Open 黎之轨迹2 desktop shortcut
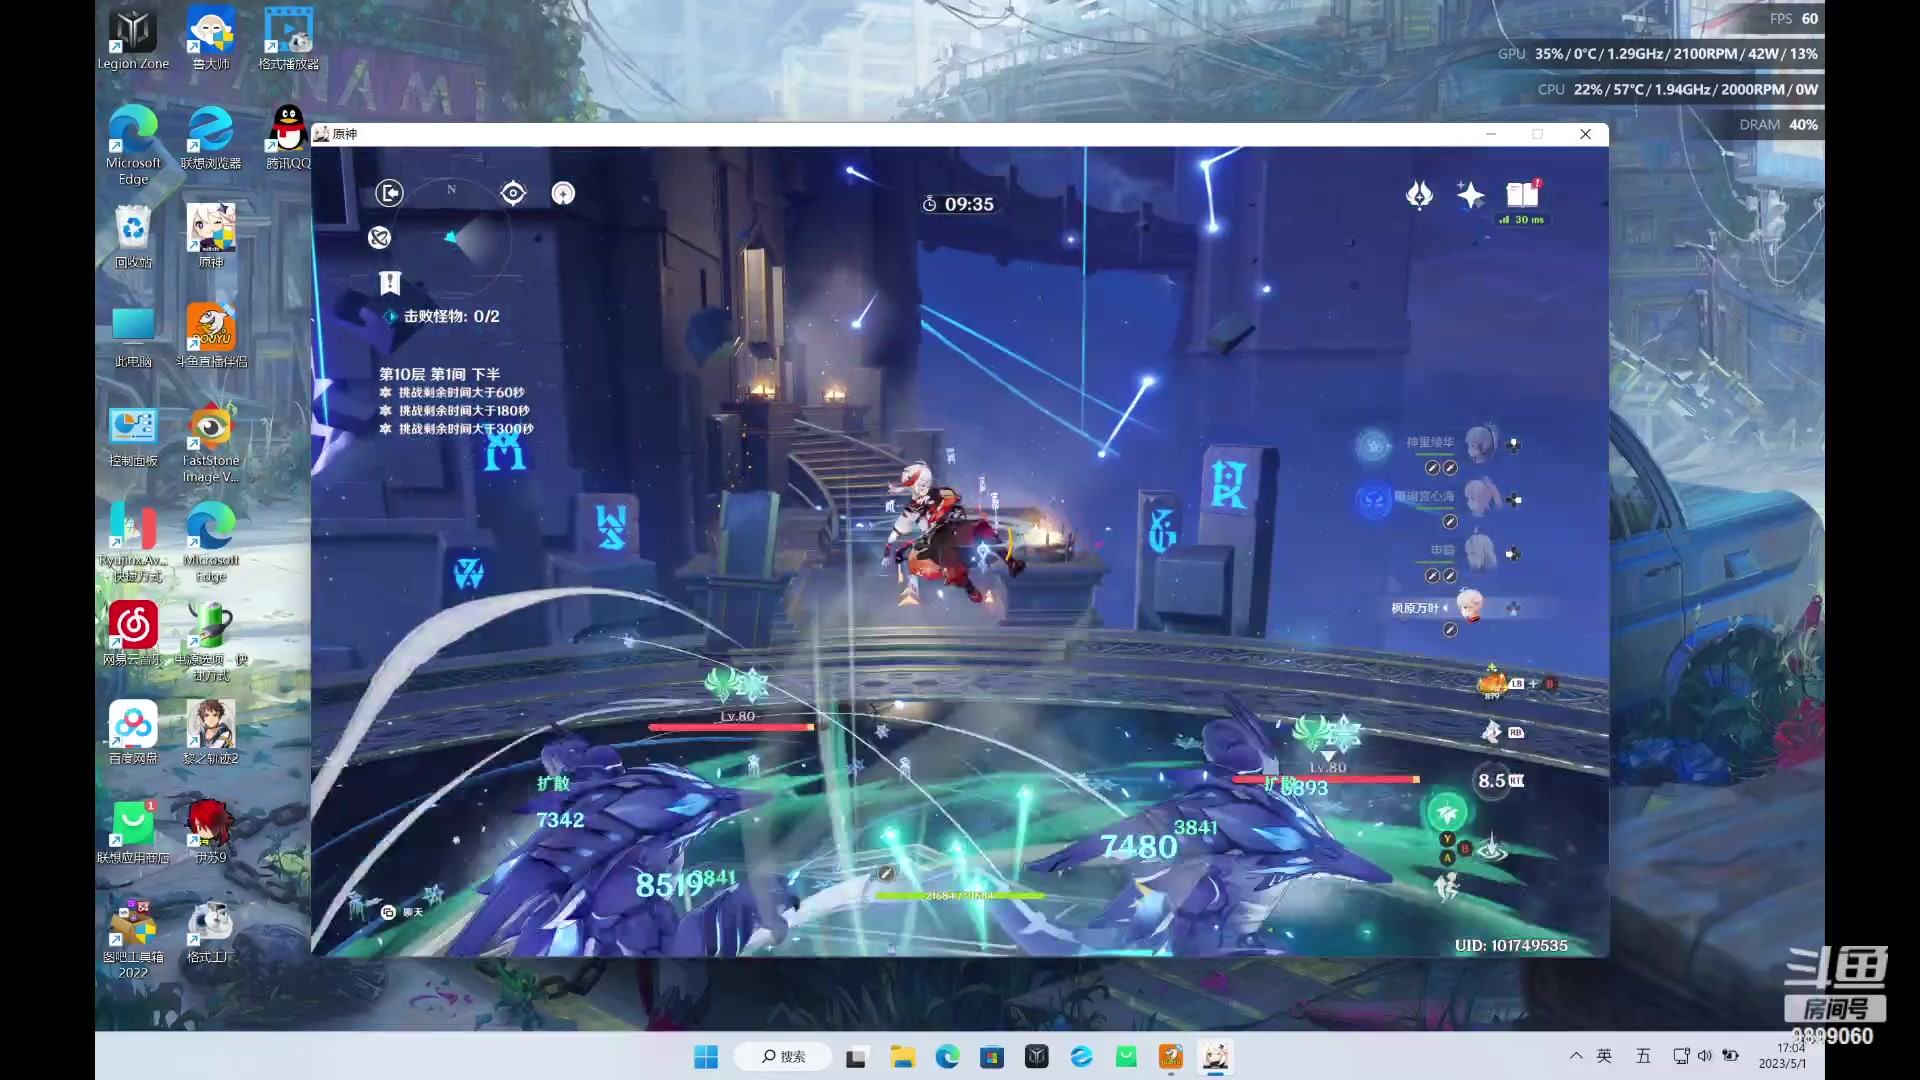The width and height of the screenshot is (1920, 1080). [x=211, y=733]
